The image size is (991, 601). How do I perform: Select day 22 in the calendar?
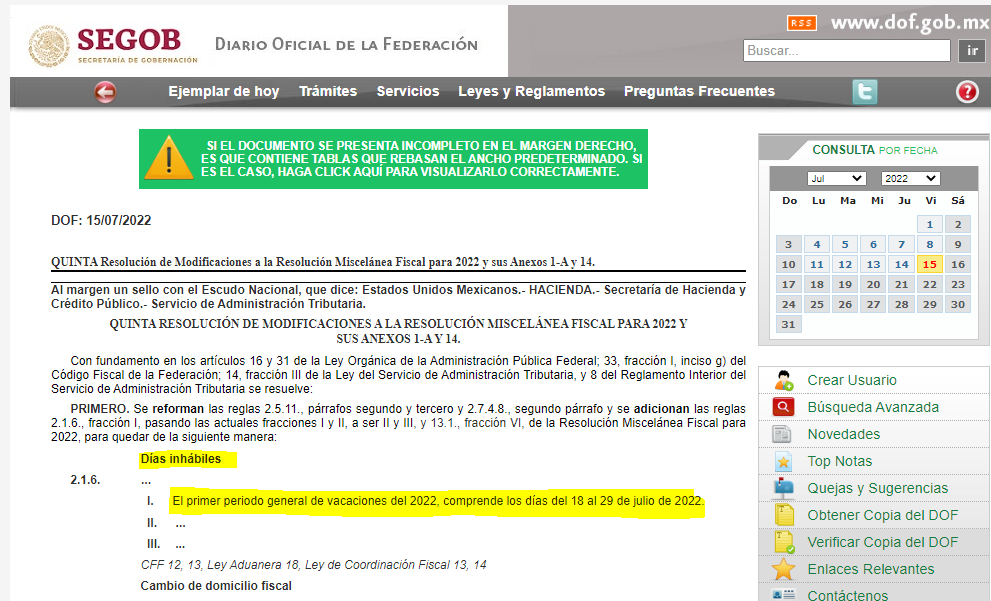[x=930, y=284]
